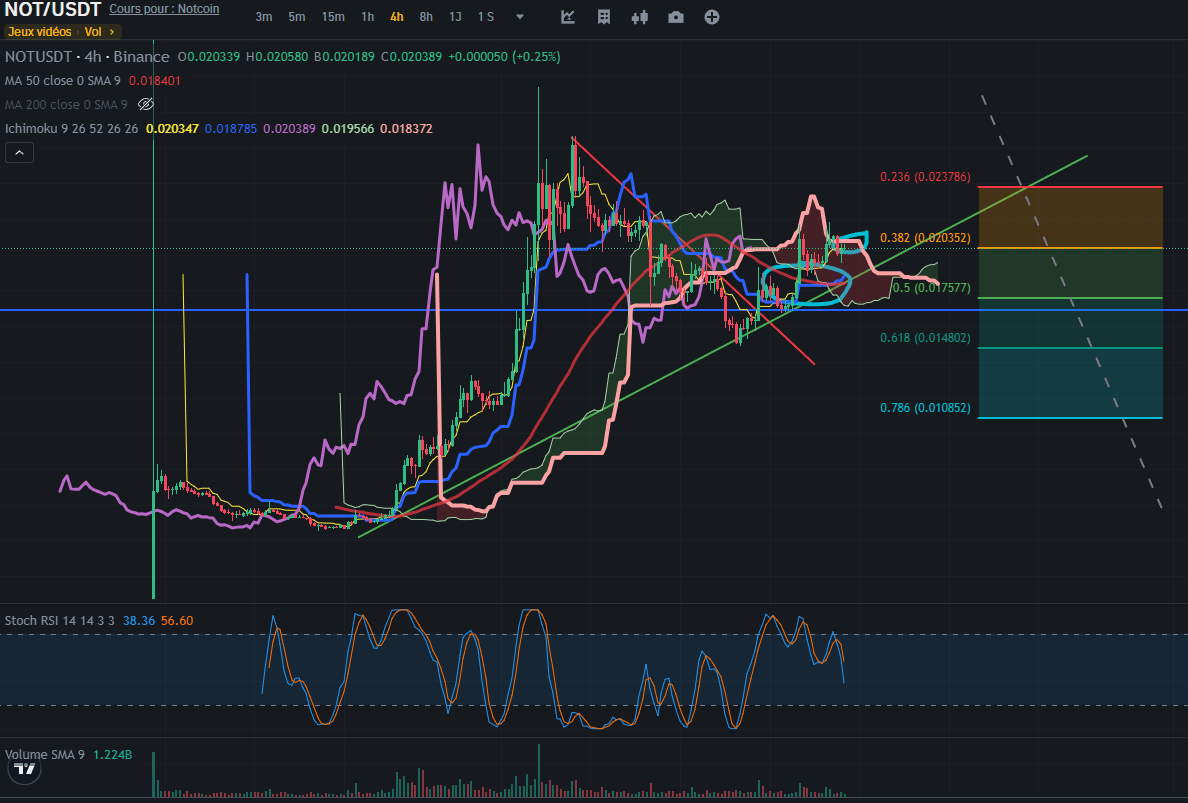
Task: Select the 4h timeframe
Action: pos(397,17)
